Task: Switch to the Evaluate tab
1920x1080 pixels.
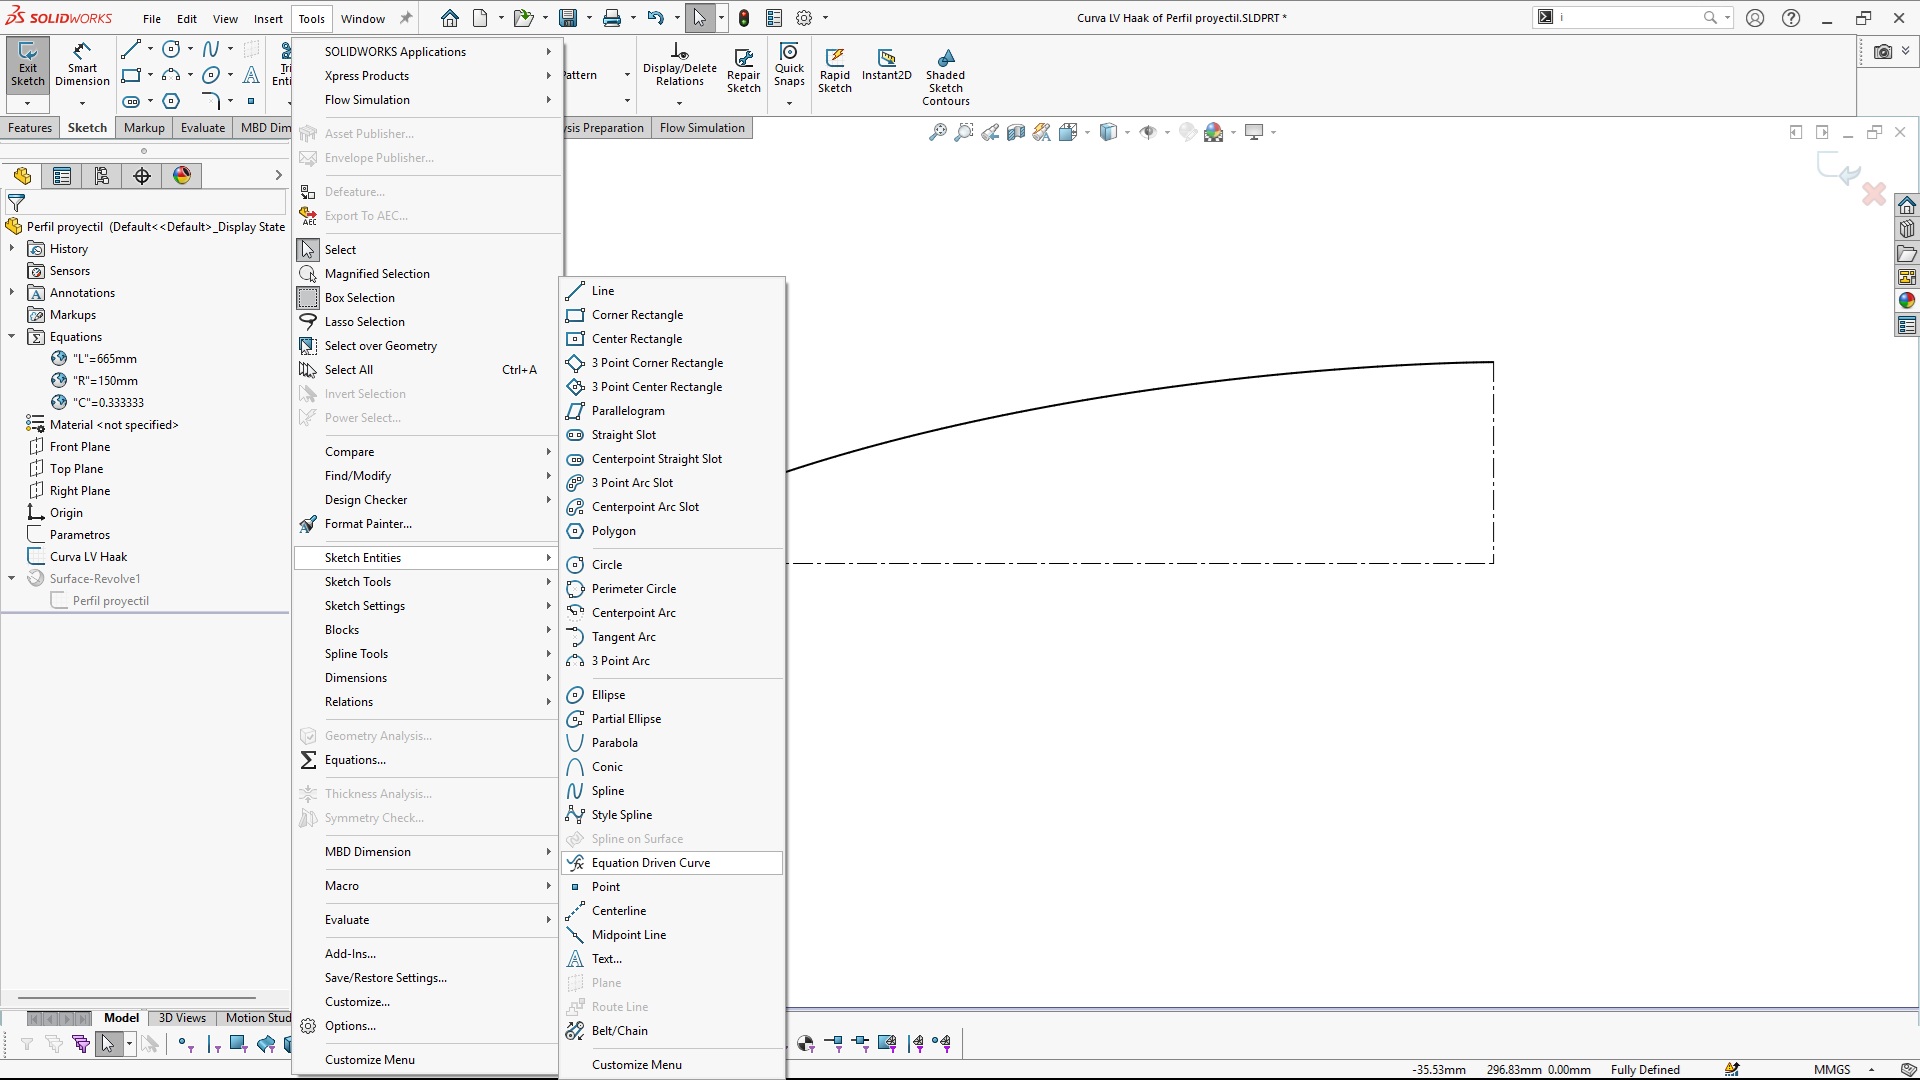Action: click(202, 128)
